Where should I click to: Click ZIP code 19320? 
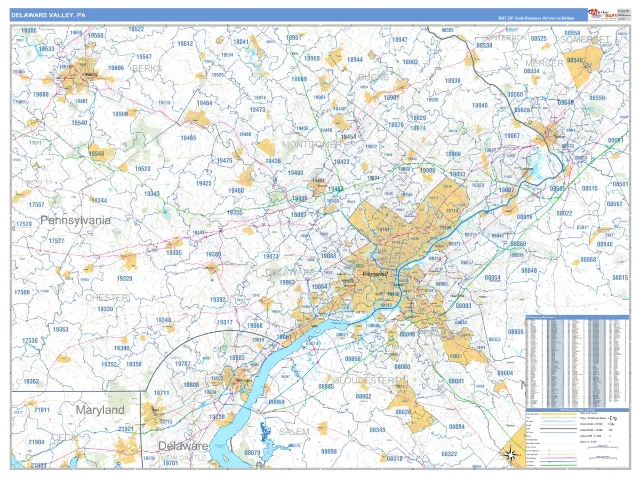coord(124,279)
